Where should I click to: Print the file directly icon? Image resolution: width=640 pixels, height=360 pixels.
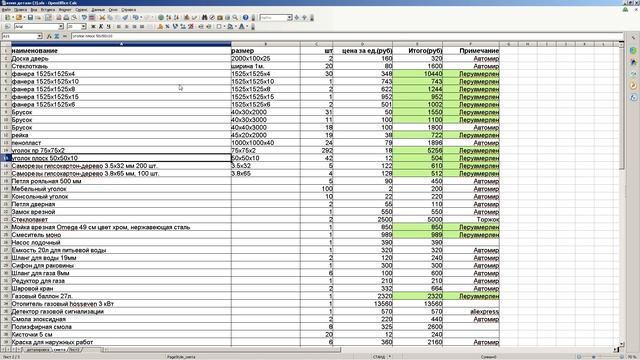[x=66, y=18]
